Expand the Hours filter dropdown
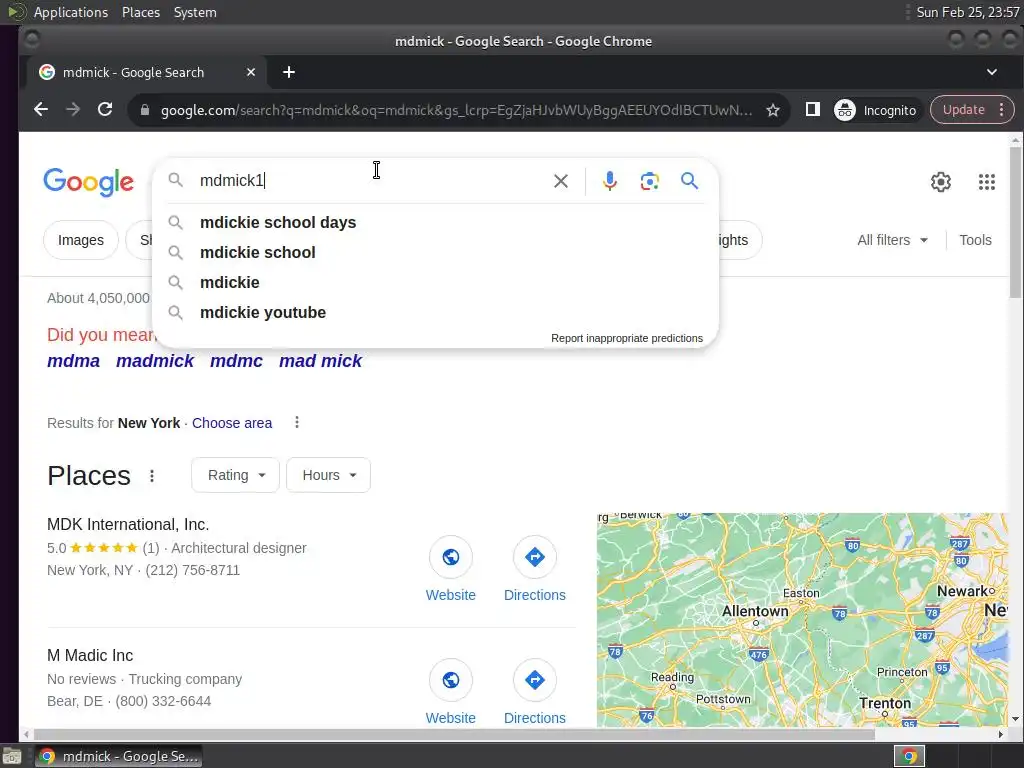1024x768 pixels. click(x=328, y=475)
